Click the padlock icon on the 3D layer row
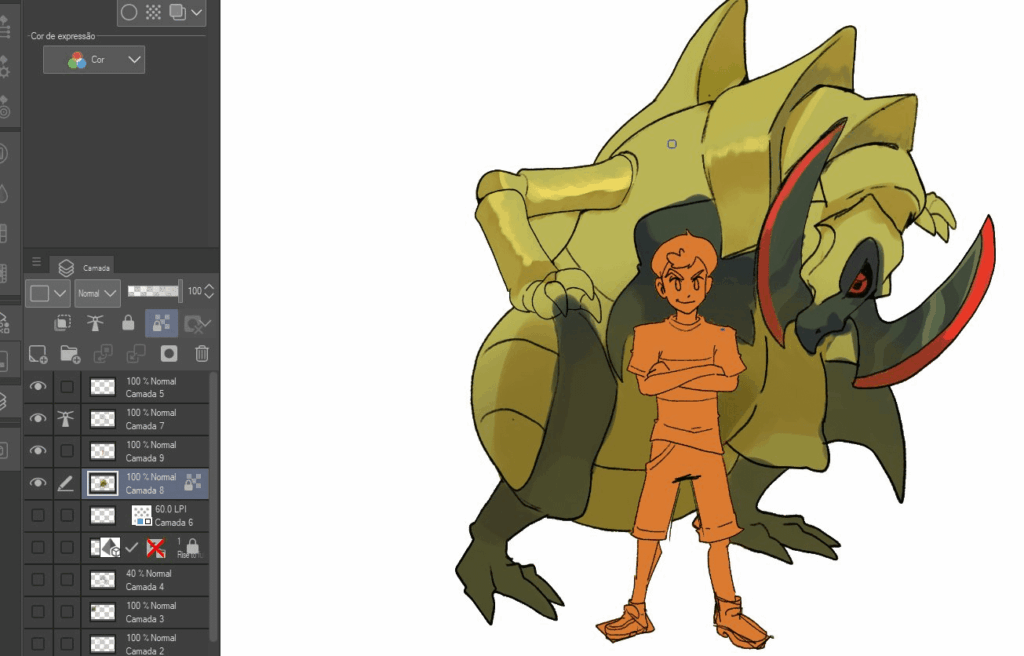Screen dimensions: 1024x656 [x=192, y=546]
